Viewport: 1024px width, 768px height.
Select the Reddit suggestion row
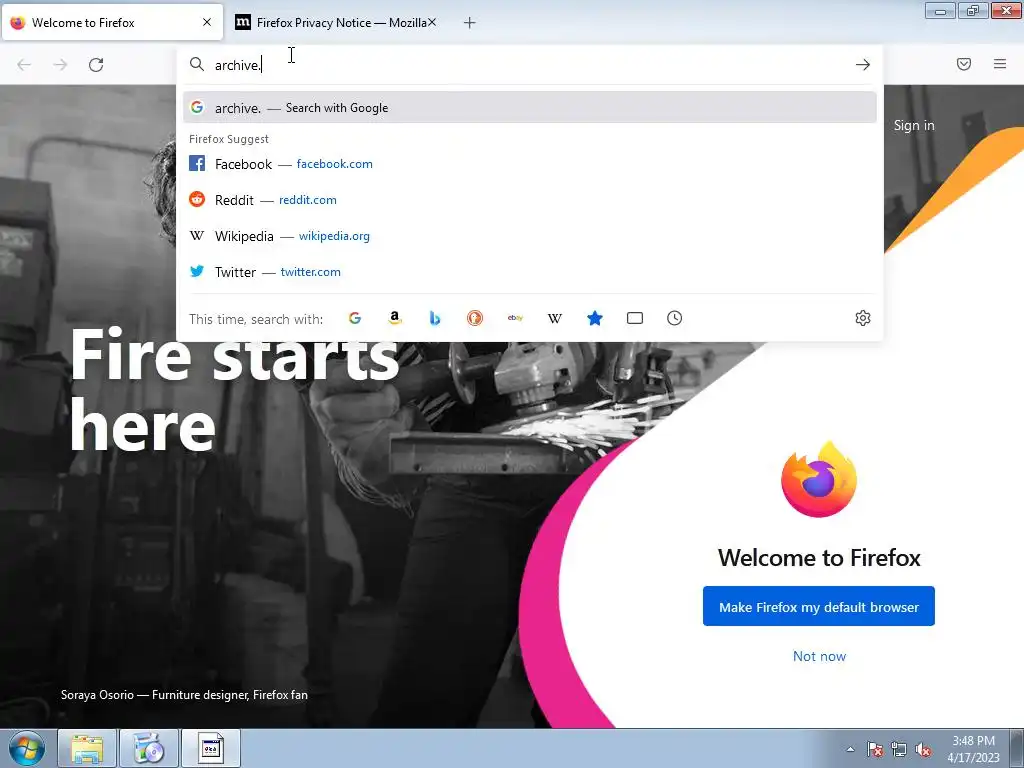point(530,200)
